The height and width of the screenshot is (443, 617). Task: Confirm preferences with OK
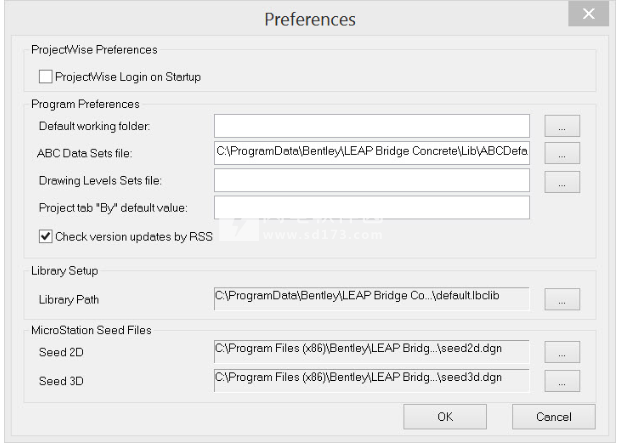coord(445,417)
